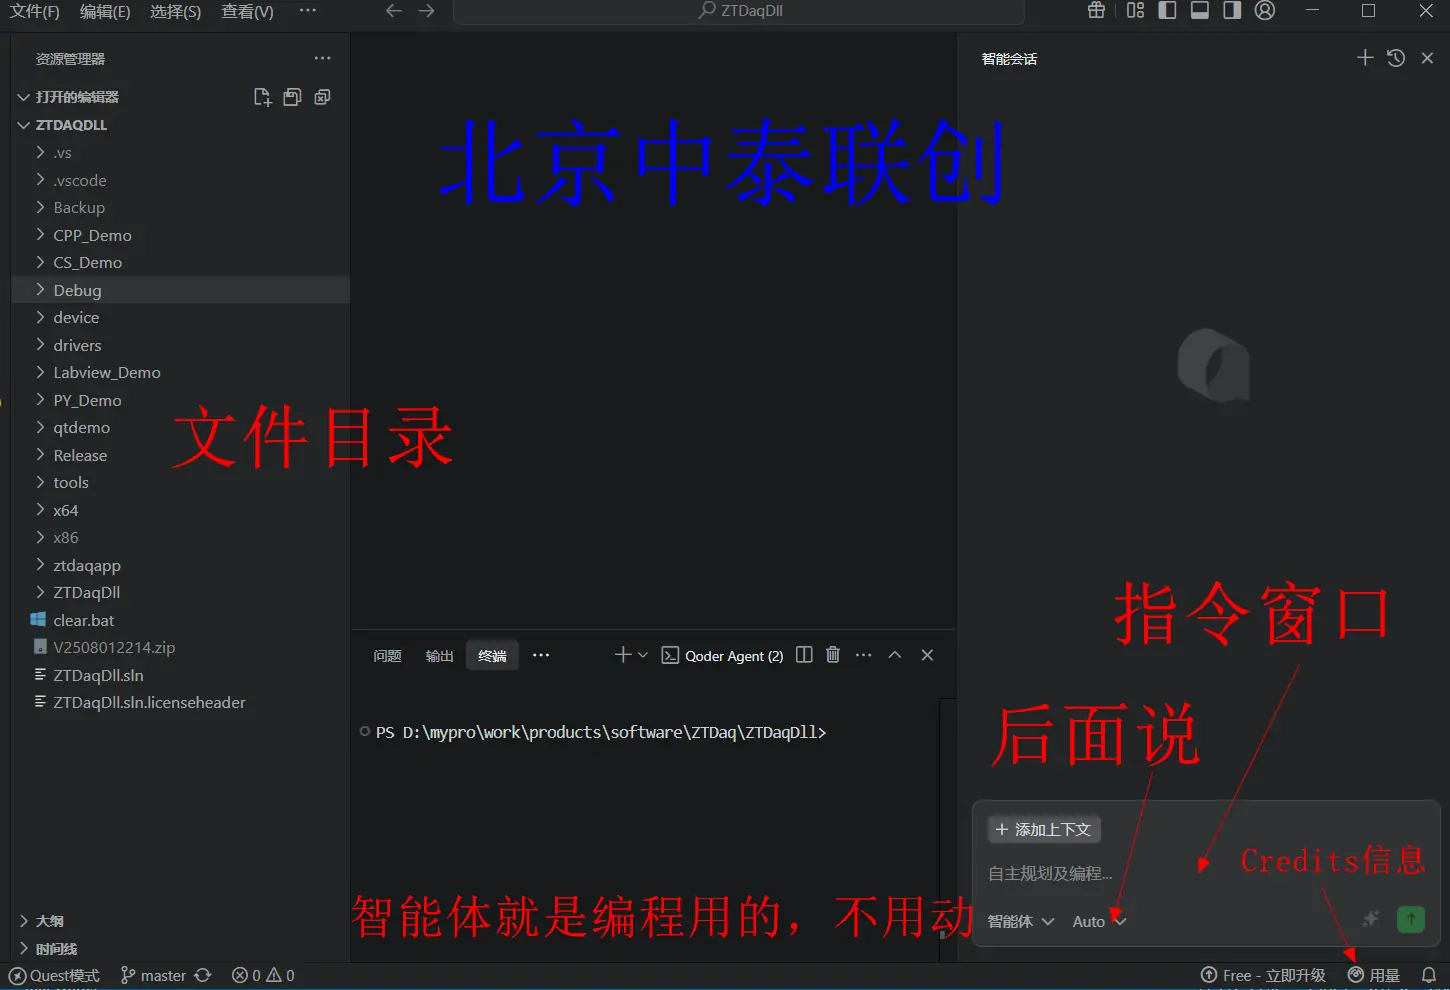Image resolution: width=1450 pixels, height=990 pixels.
Task: Click the collapse folders icon in explorer
Action: point(322,96)
